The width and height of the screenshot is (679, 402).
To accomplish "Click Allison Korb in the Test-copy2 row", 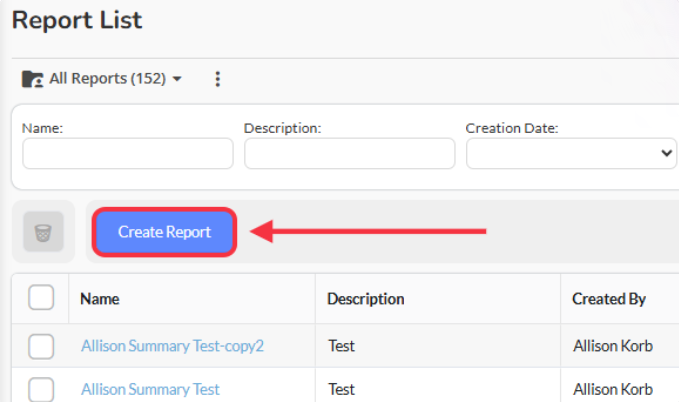I will coord(613,346).
